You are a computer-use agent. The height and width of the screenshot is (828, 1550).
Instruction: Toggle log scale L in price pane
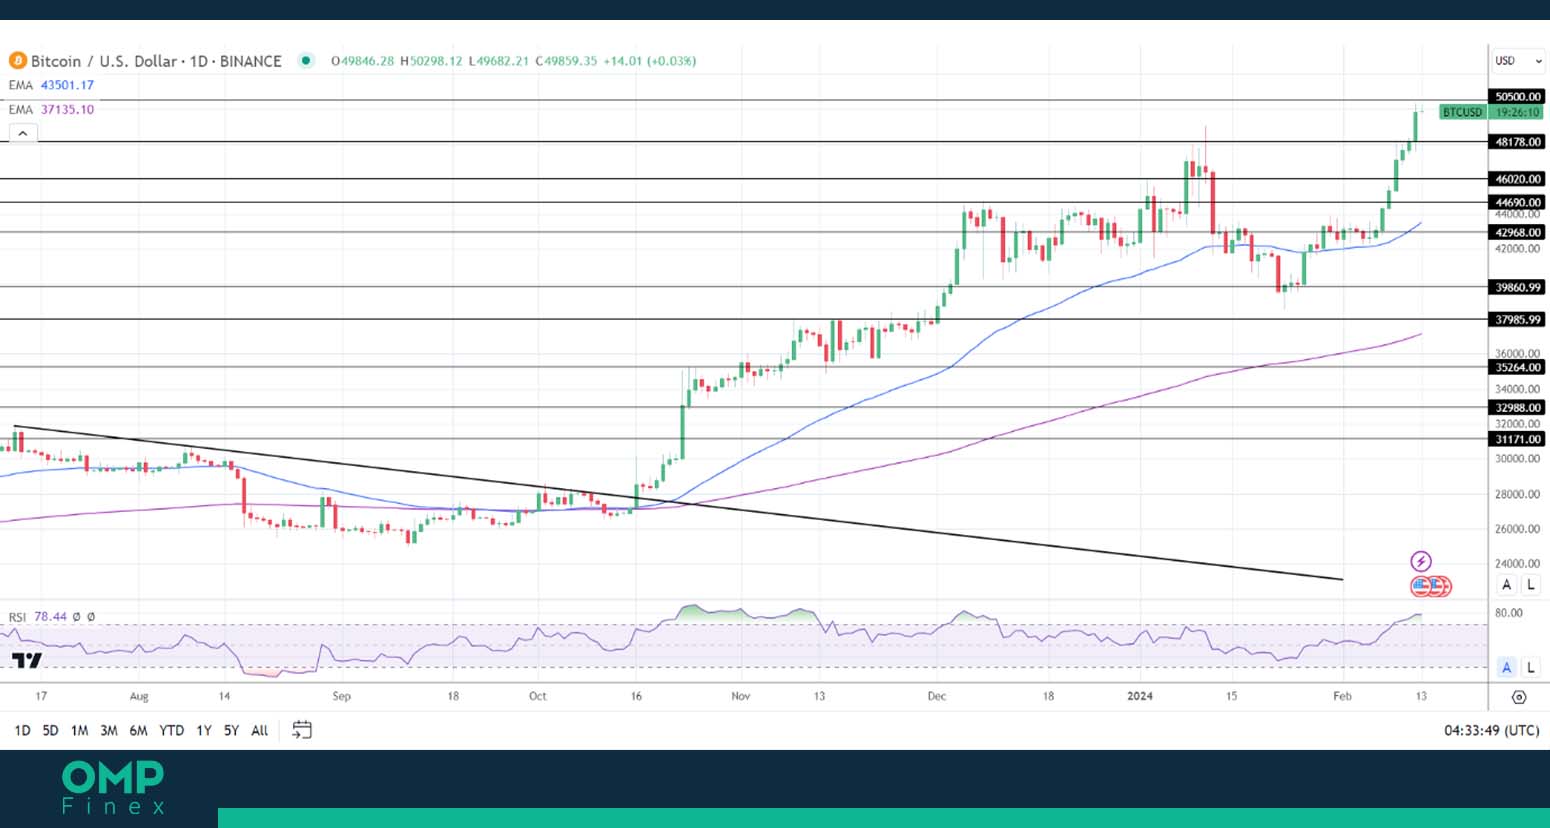pyautogui.click(x=1530, y=585)
